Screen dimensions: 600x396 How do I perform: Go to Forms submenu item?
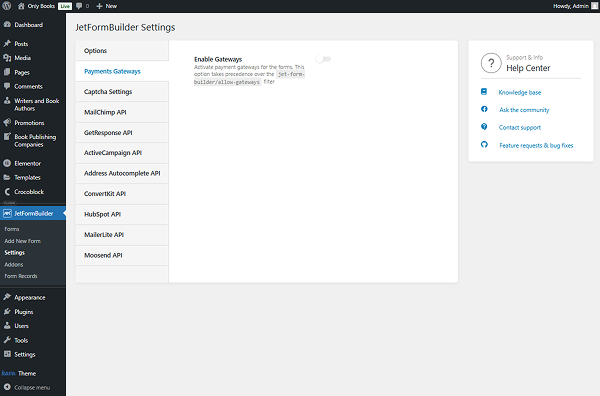click(12, 229)
